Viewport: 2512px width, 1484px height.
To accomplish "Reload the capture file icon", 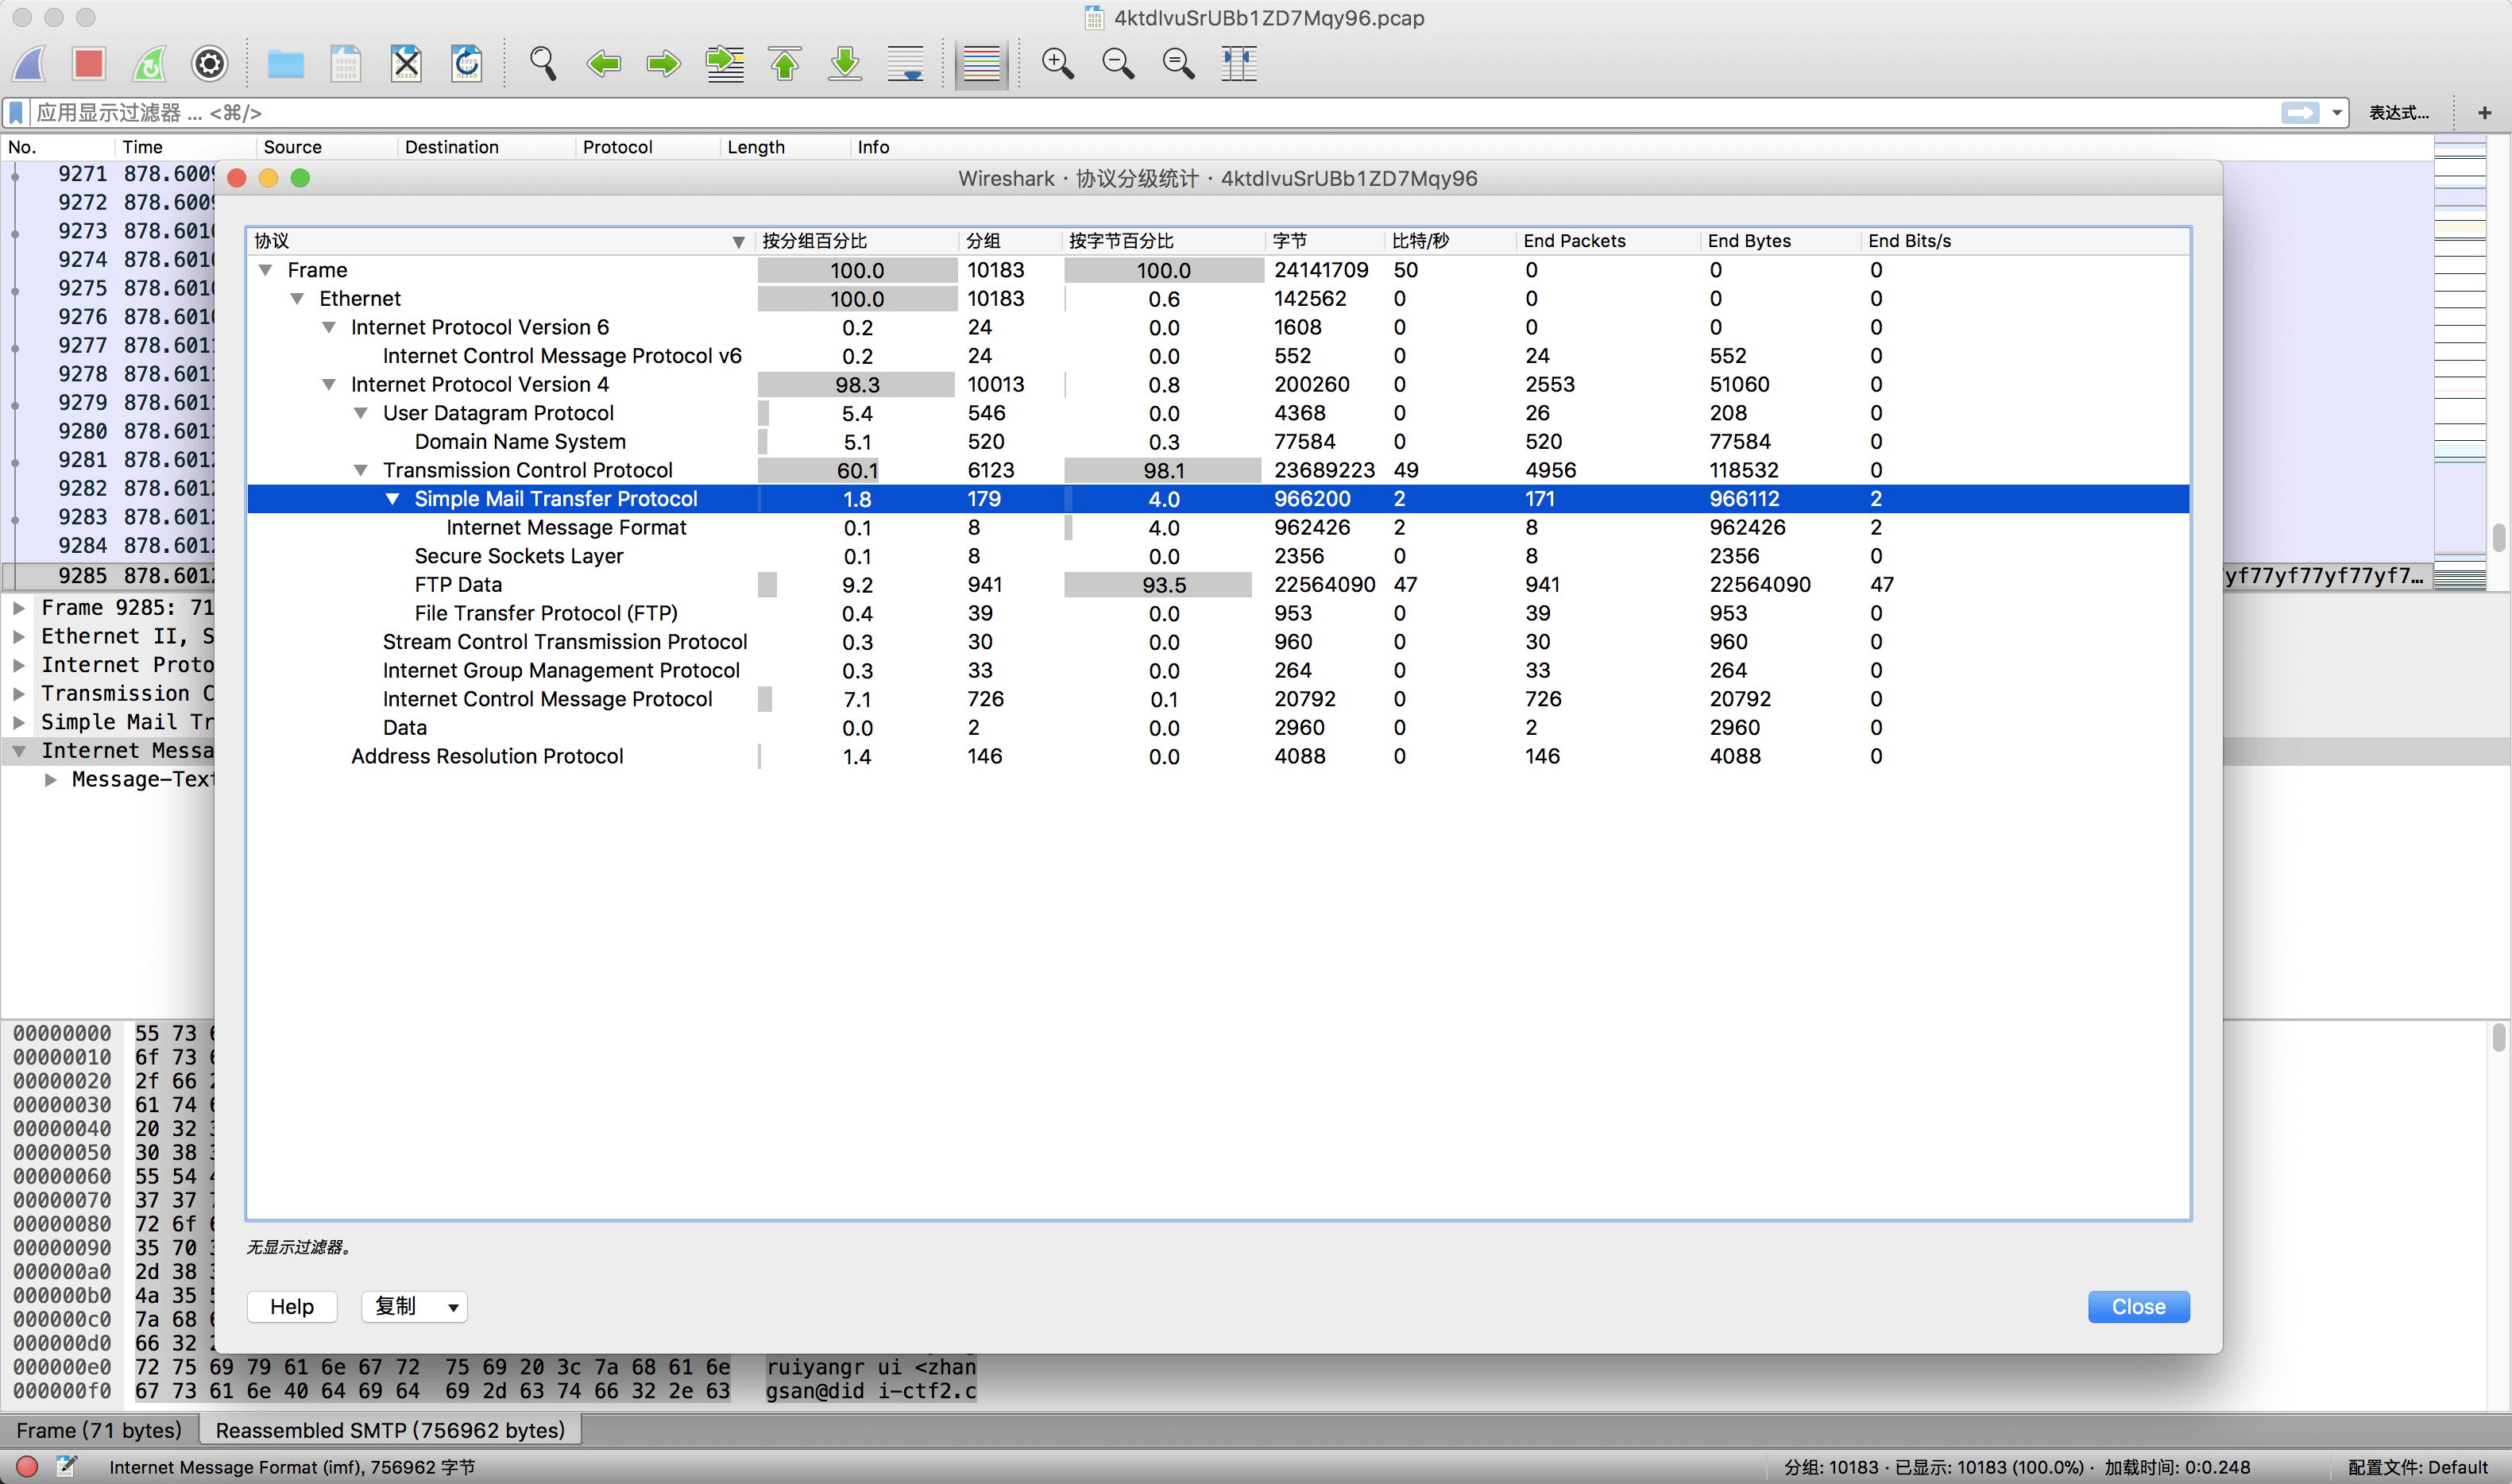I will (466, 64).
